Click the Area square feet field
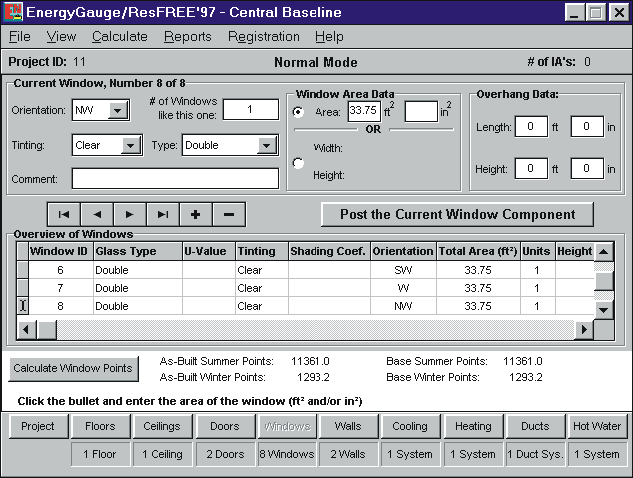This screenshot has width=633, height=478. click(364, 111)
